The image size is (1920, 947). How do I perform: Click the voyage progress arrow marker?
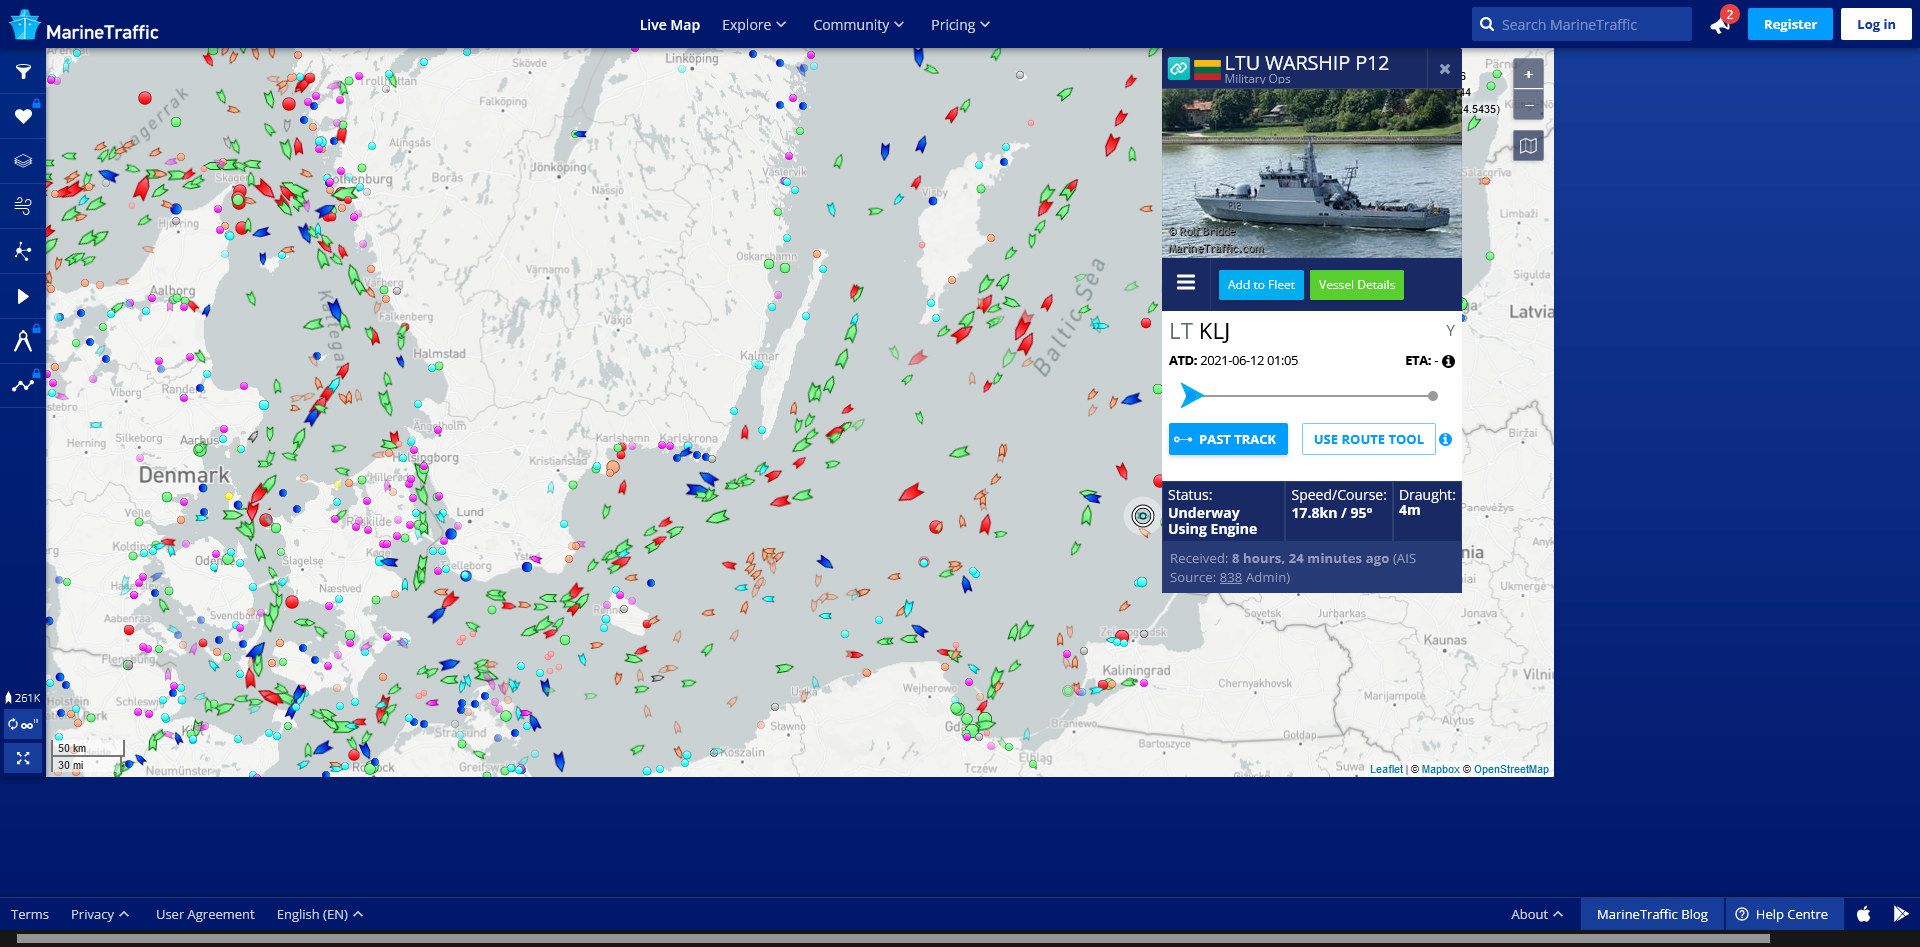(1191, 396)
